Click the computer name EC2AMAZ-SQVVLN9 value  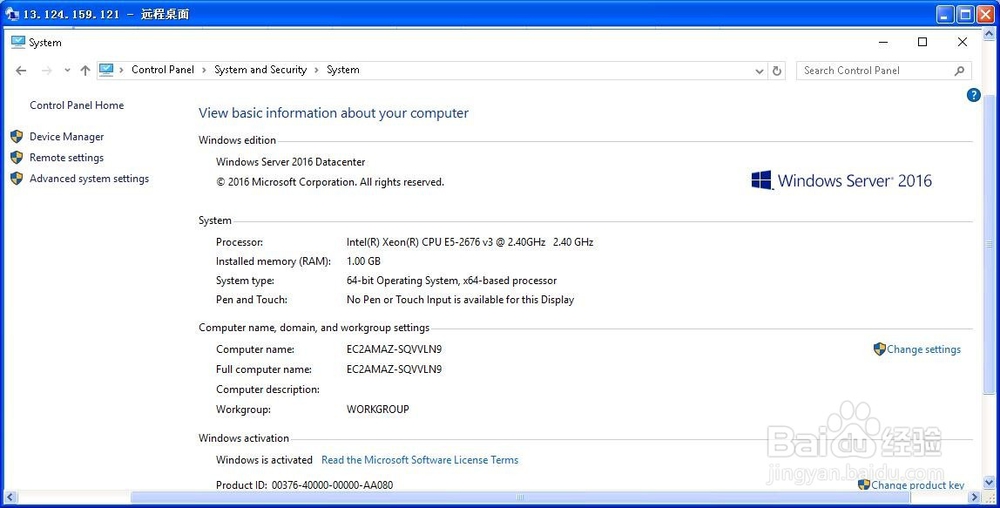point(394,349)
